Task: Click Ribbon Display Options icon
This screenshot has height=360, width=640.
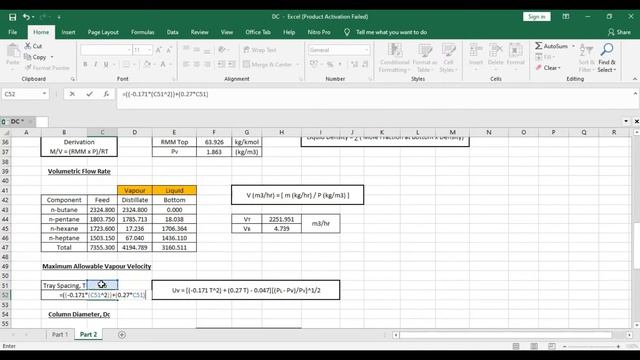Action: click(x=566, y=17)
